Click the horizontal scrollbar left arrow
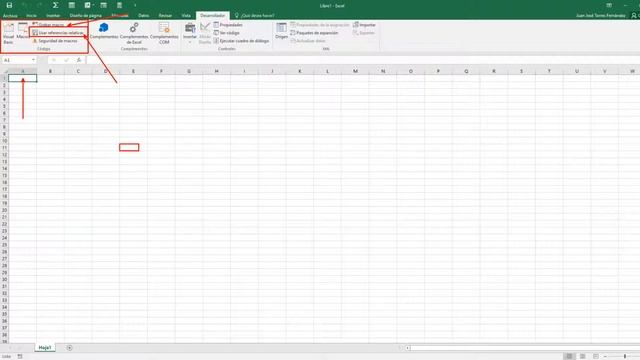 pyautogui.click(x=407, y=348)
